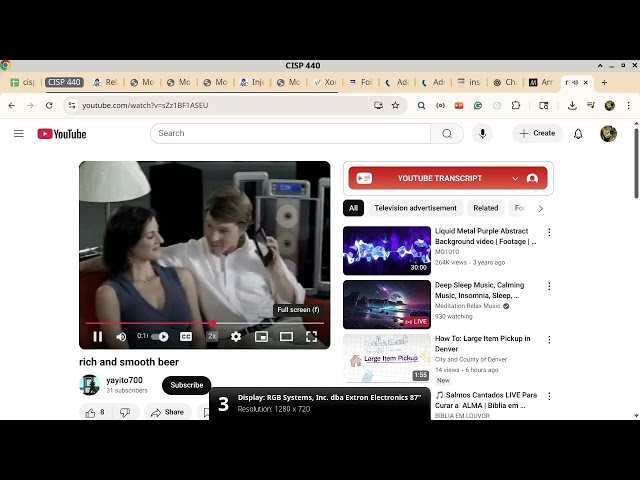Switch video to miniplayer mode
640x480 pixels.
261,337
